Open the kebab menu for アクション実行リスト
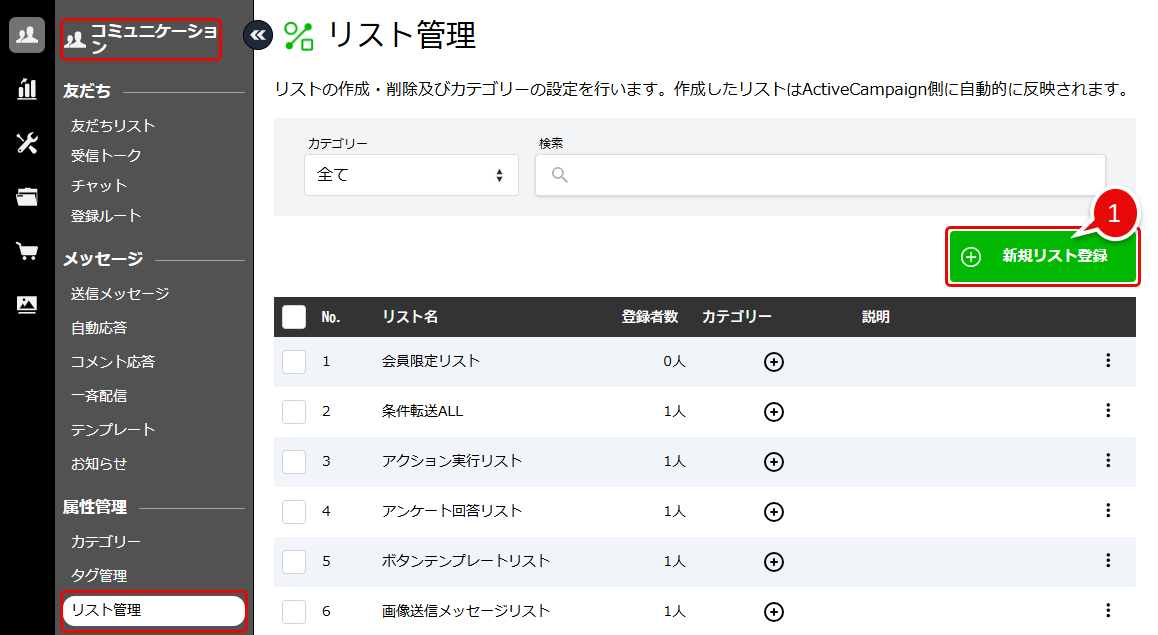This screenshot has height=635, width=1158. pyautogui.click(x=1108, y=462)
